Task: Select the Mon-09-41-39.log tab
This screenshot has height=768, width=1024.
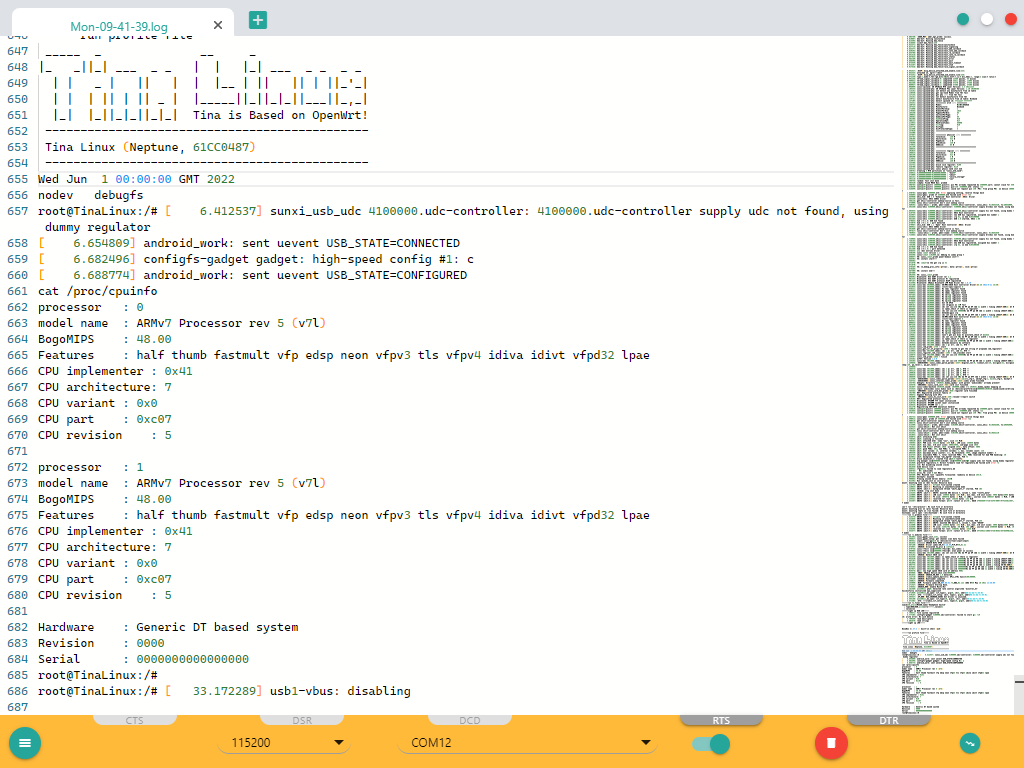Action: [x=118, y=27]
